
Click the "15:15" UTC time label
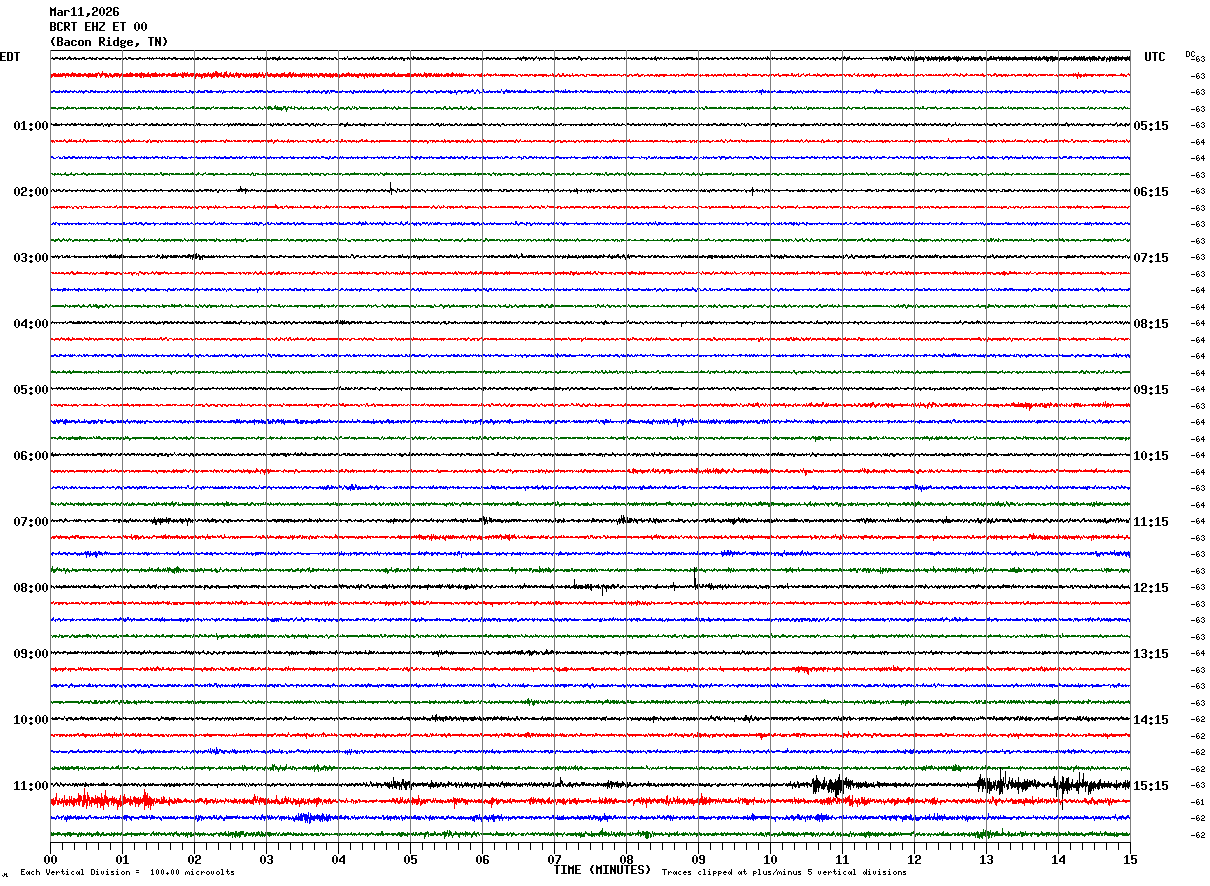[1151, 786]
